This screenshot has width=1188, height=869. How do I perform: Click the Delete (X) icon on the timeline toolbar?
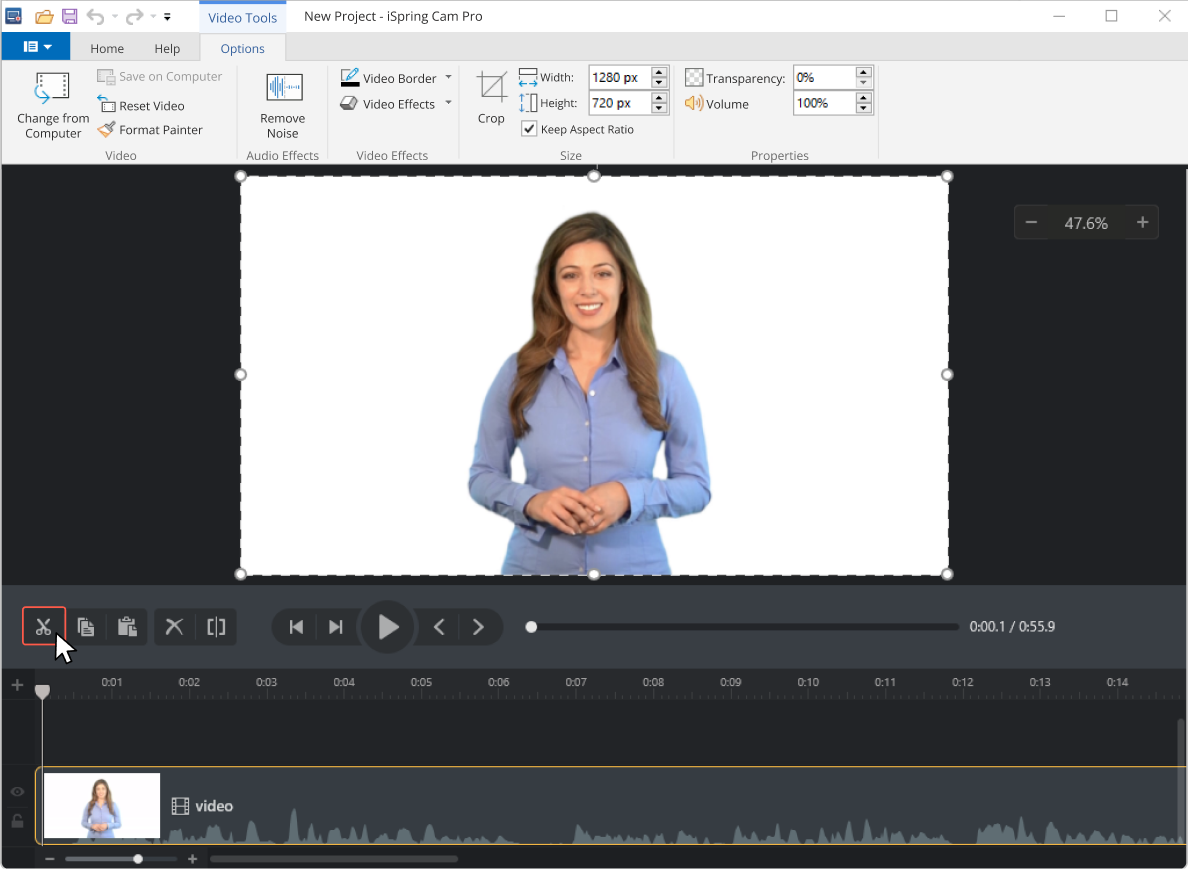coord(173,626)
